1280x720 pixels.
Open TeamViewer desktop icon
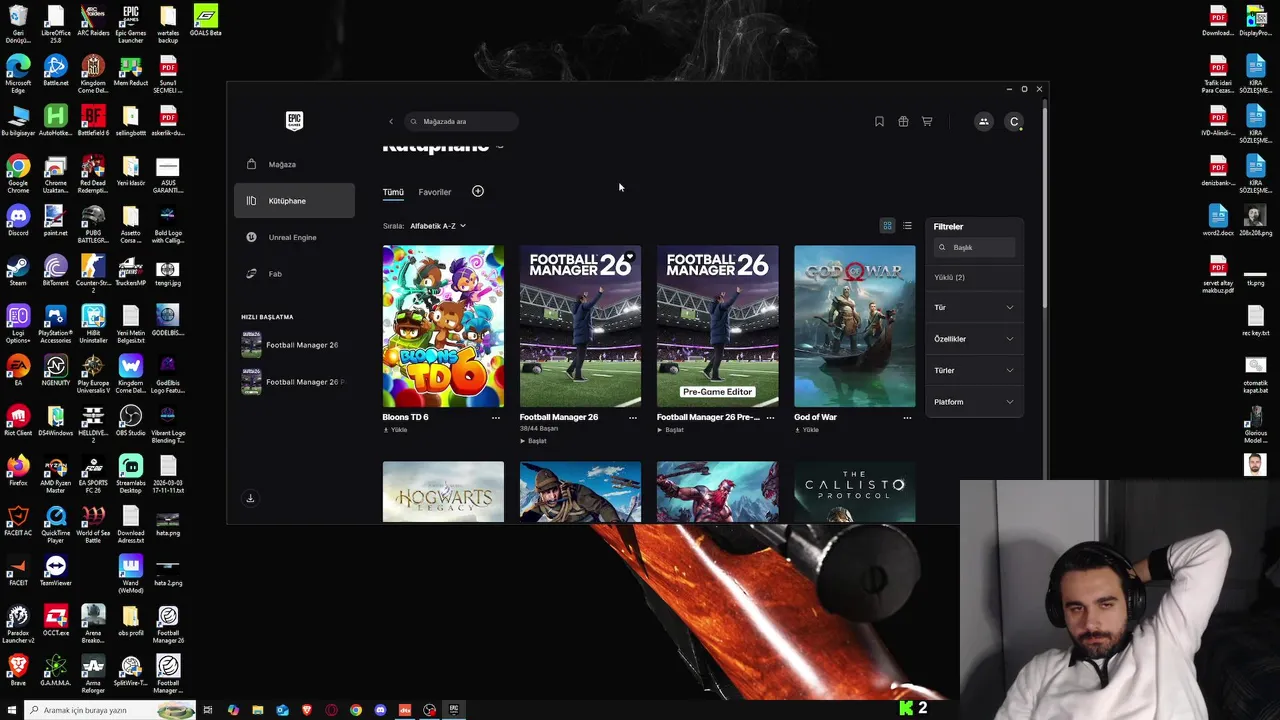pos(56,572)
